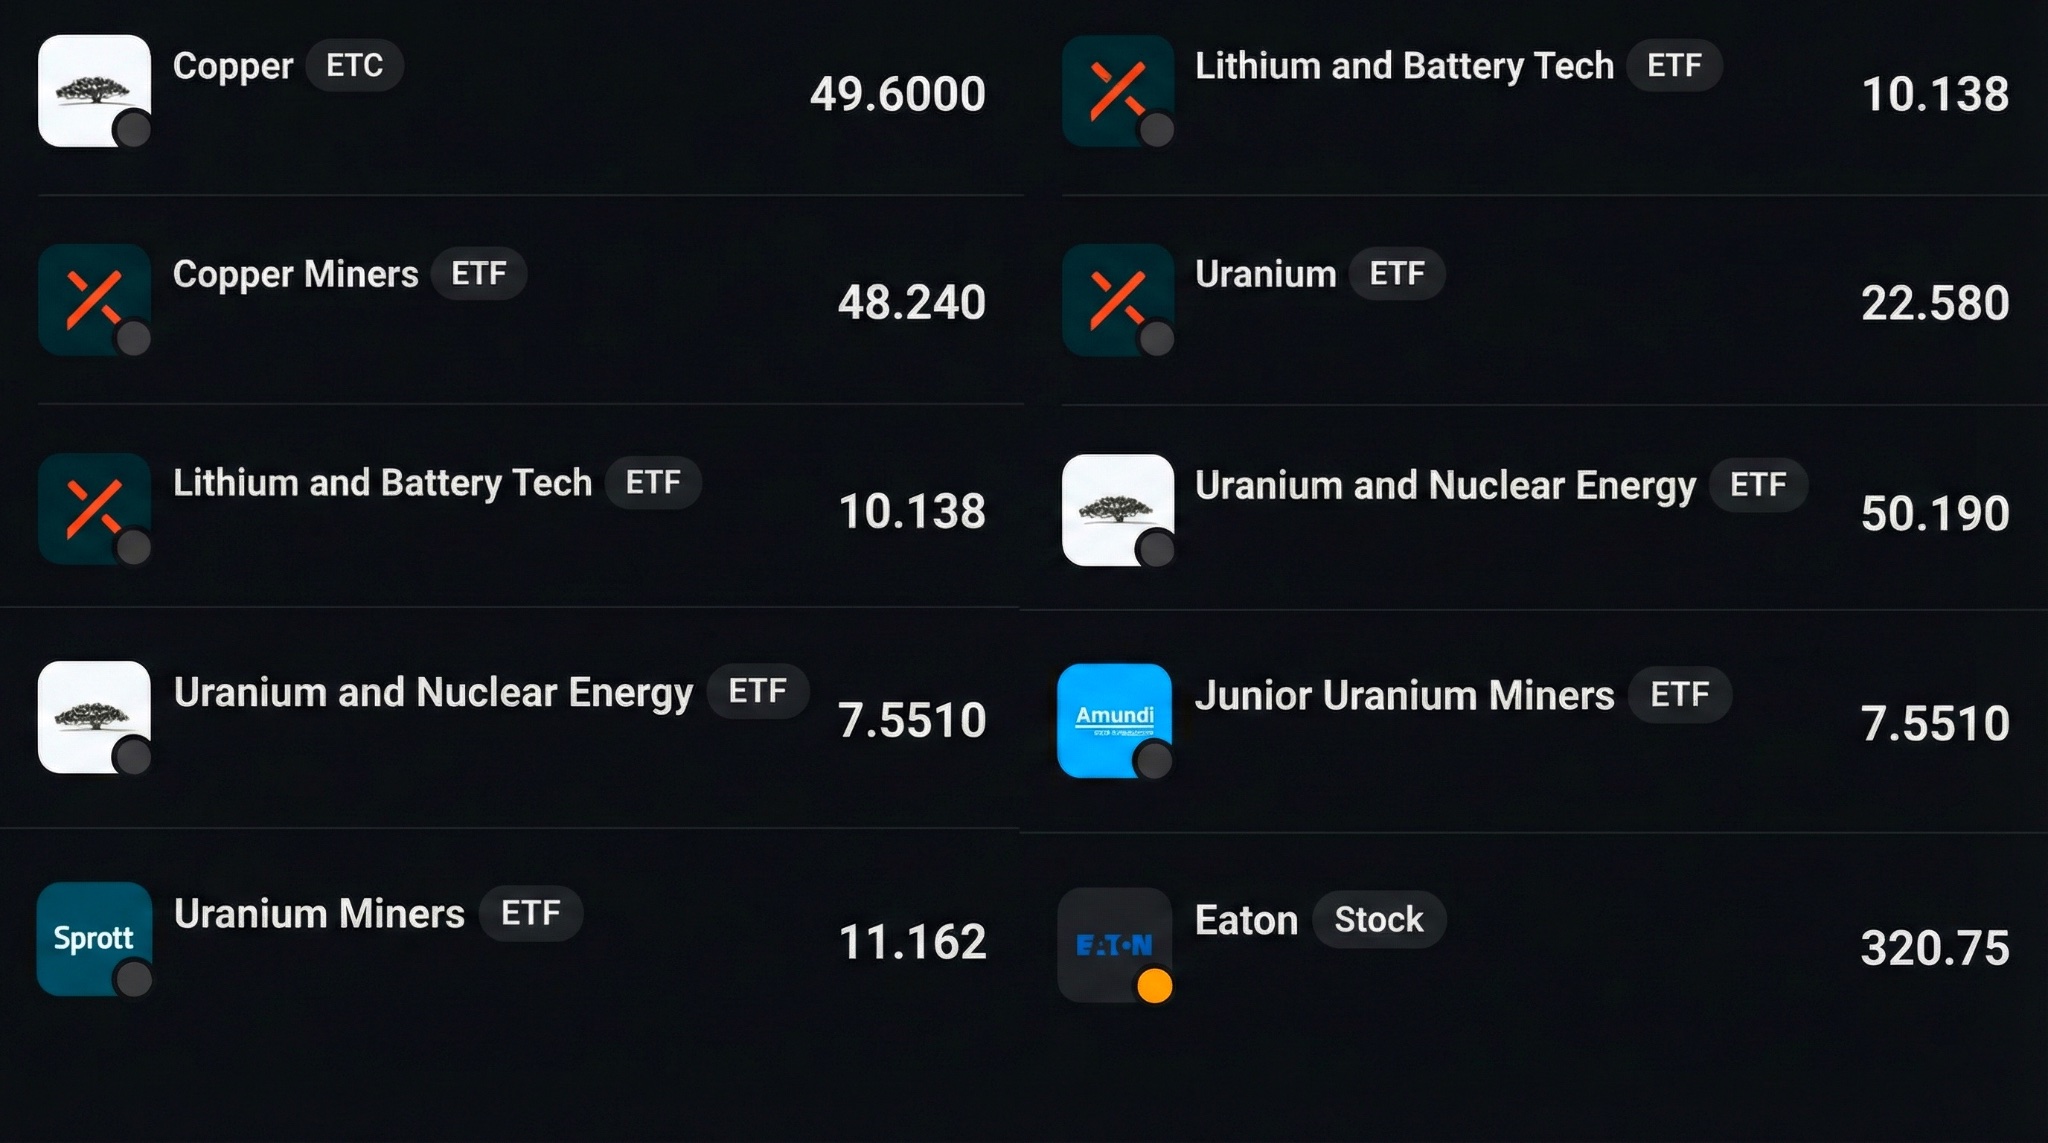The width and height of the screenshot is (2048, 1143).
Task: Click the Copper price 49.6000
Action: pyautogui.click(x=897, y=94)
